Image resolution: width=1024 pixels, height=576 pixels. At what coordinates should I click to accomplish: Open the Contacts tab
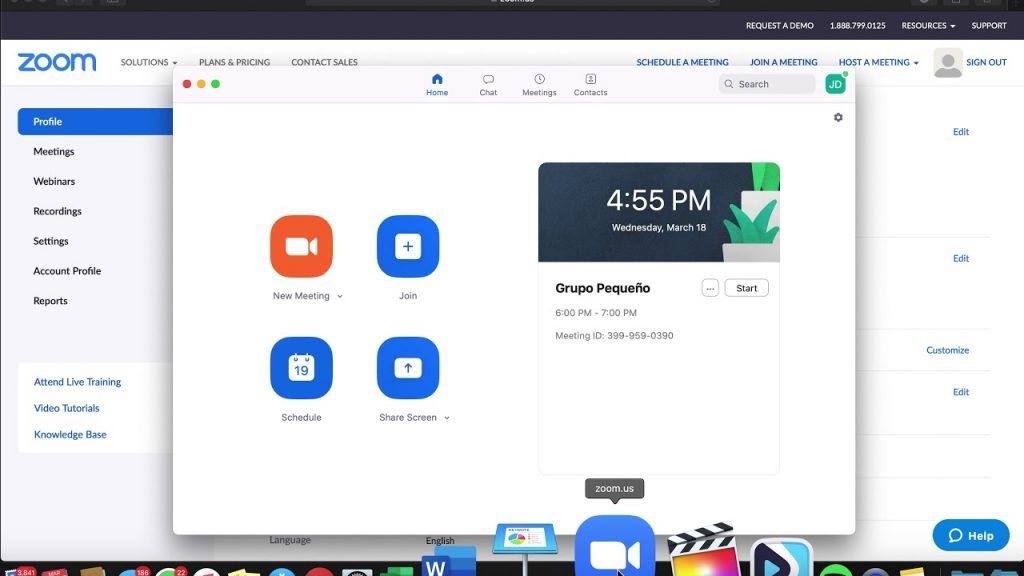click(x=590, y=85)
